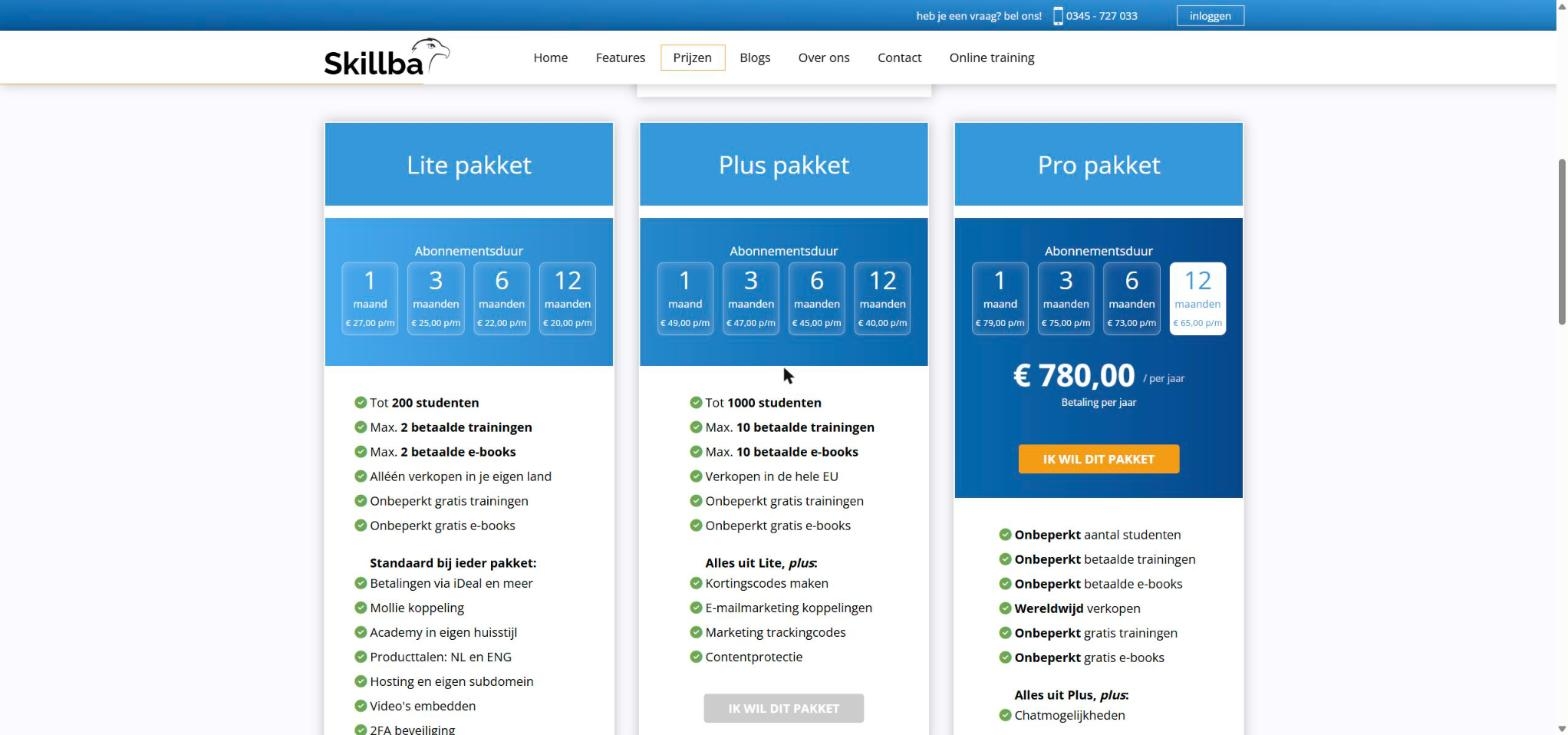This screenshot has height=735, width=1568.
Task: Click the green check icon beside Tot 200 studenten
Action: (361, 403)
